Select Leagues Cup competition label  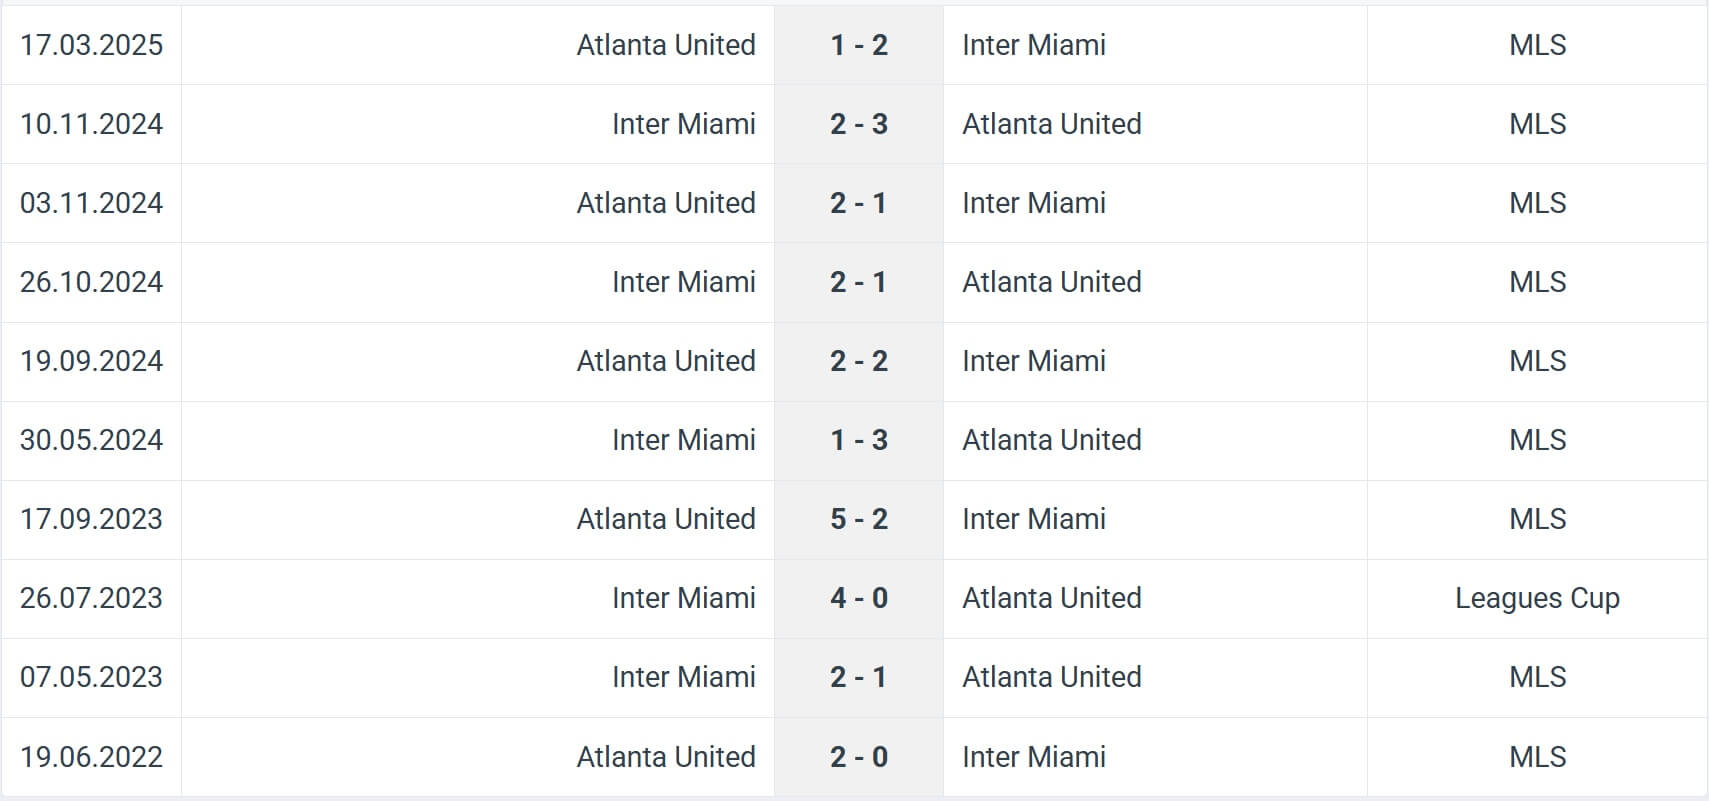pos(1536,598)
